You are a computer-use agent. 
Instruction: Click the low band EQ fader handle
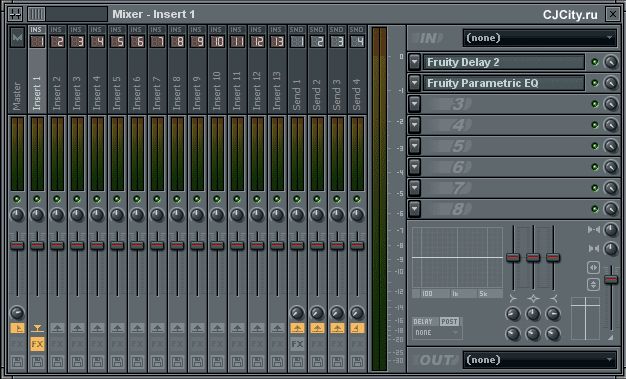tap(513, 258)
